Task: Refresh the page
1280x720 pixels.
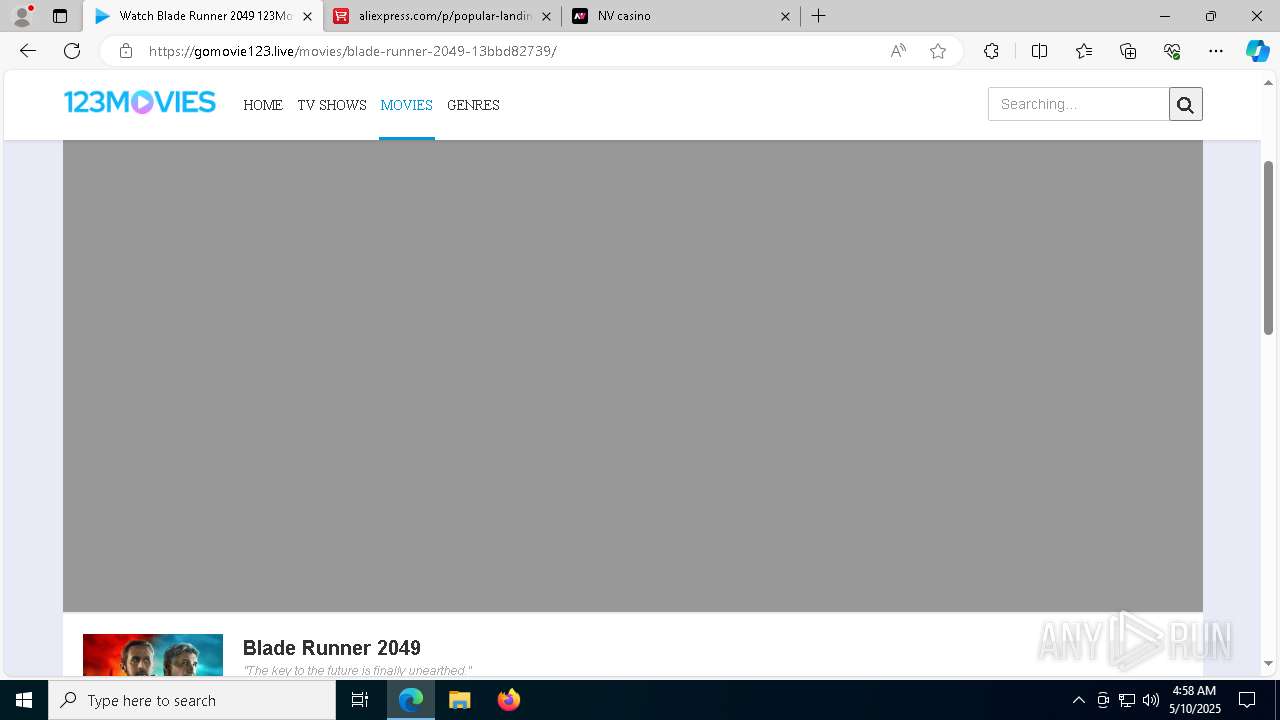Action: 72,51
